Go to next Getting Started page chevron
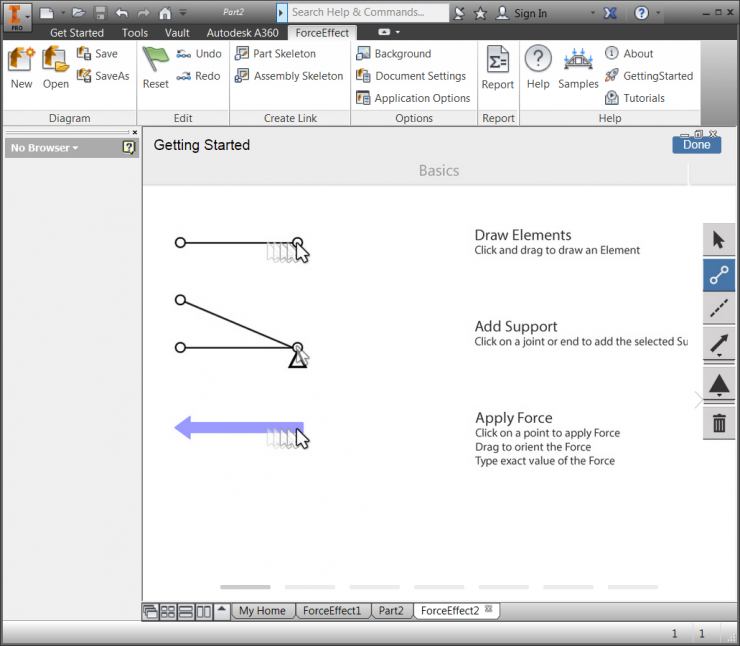 pyautogui.click(x=698, y=400)
